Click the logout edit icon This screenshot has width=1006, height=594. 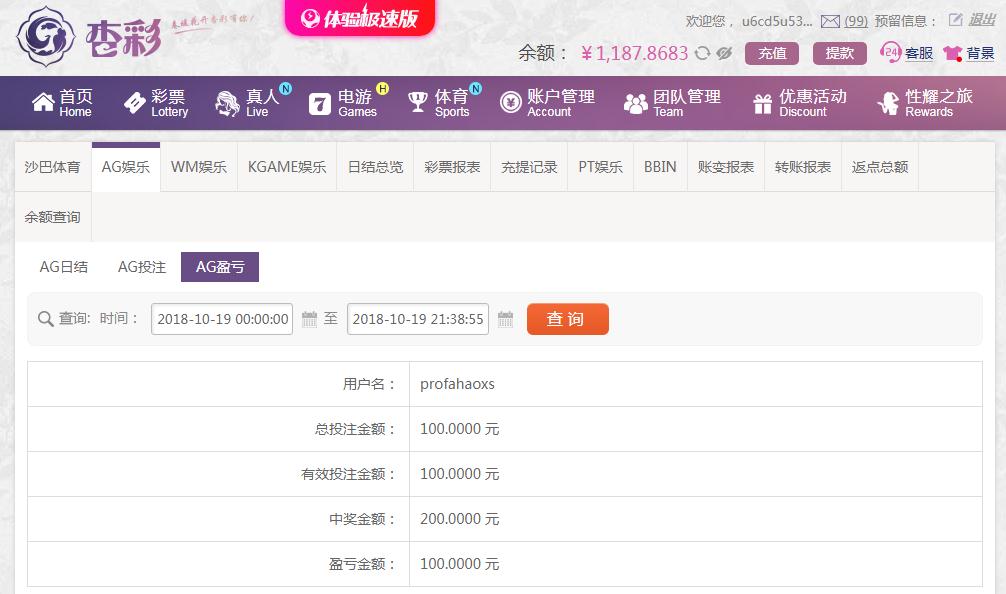955,20
